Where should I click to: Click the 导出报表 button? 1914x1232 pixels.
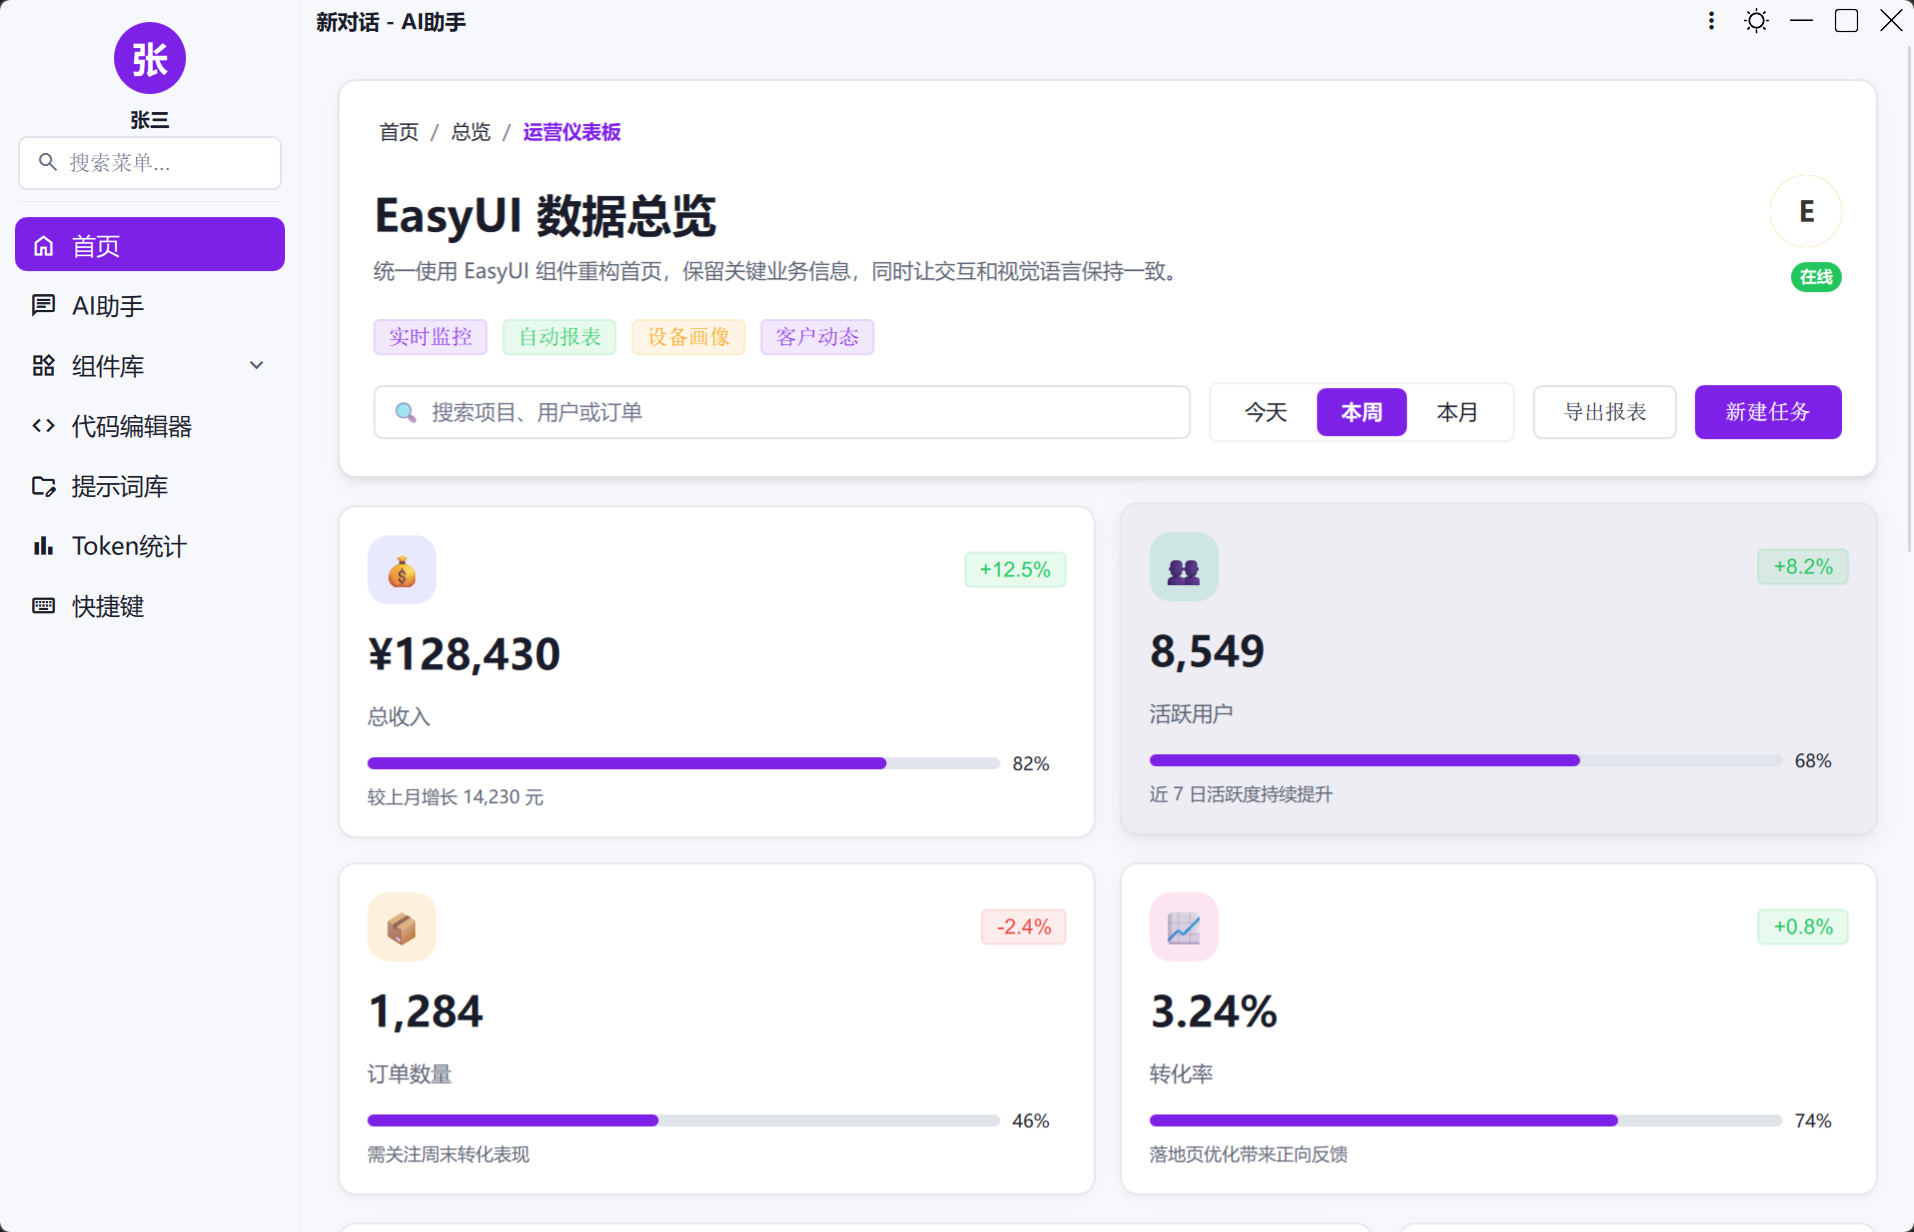1605,412
